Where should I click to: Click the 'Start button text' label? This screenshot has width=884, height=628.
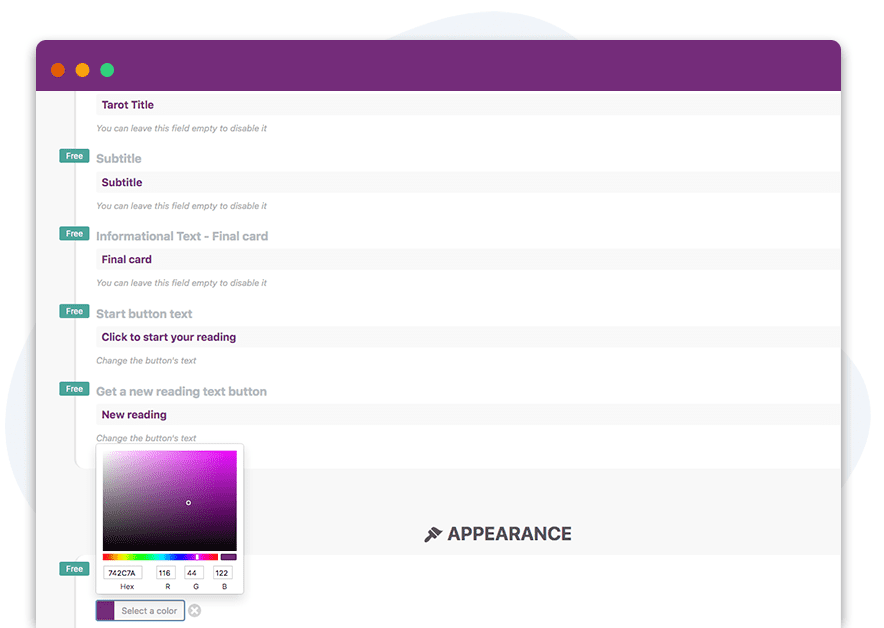click(x=144, y=313)
